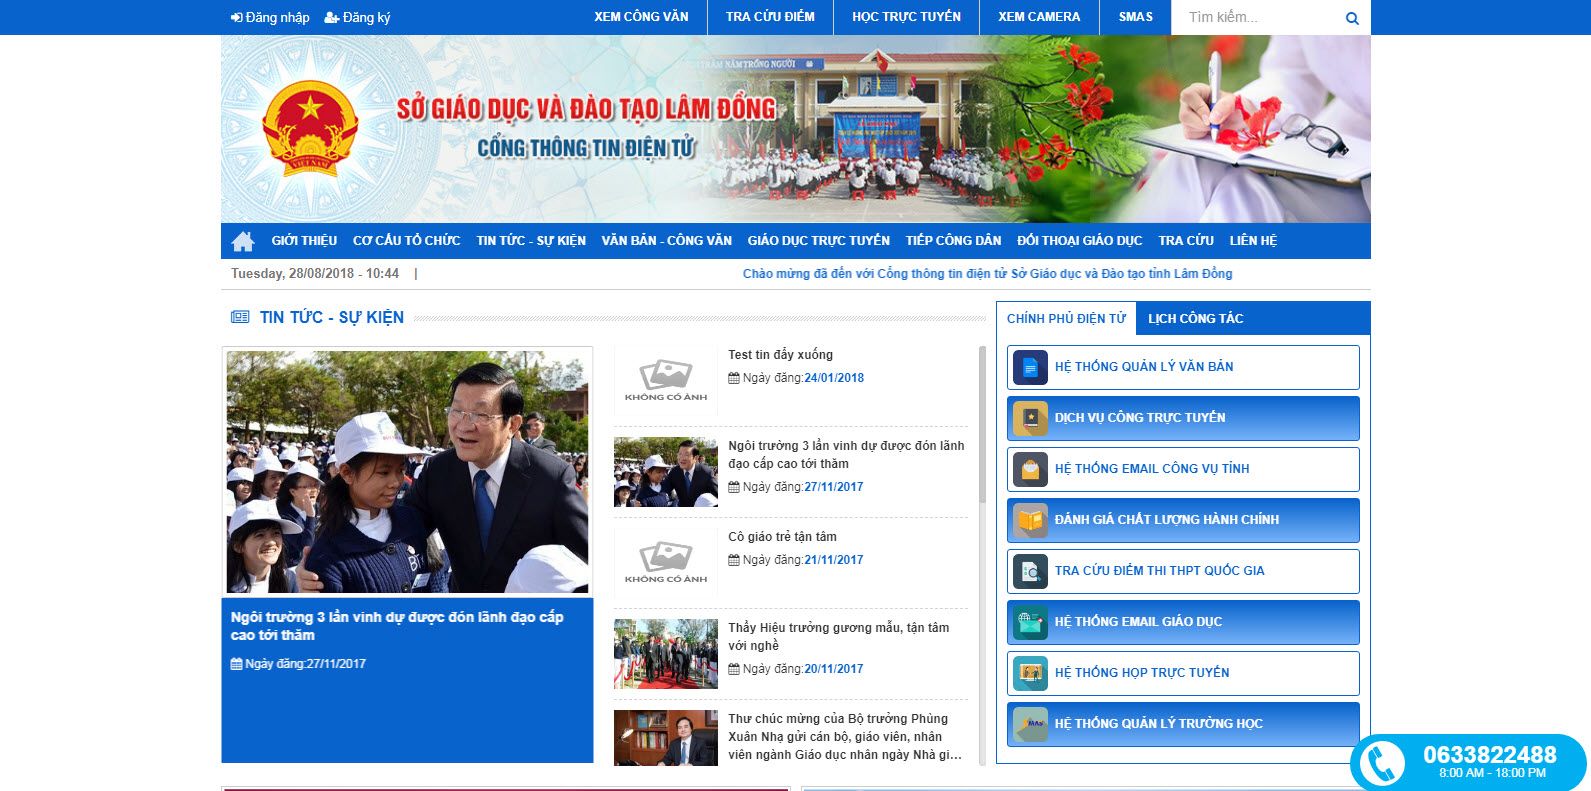Click the home icon in navigation bar

[242, 241]
